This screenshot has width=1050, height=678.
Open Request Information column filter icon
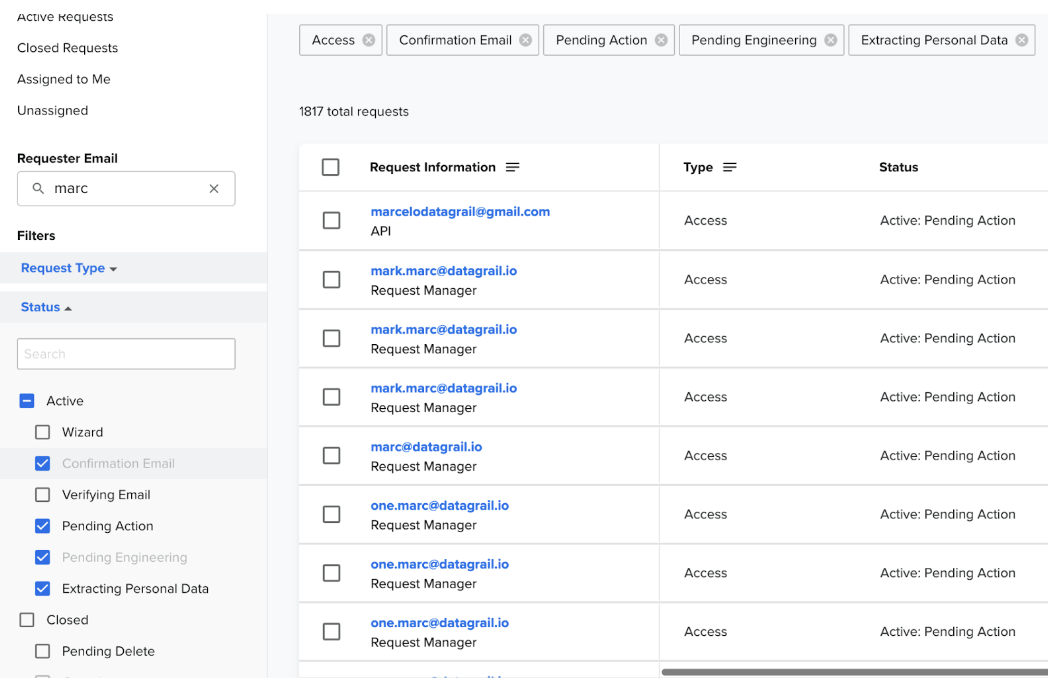pos(512,167)
